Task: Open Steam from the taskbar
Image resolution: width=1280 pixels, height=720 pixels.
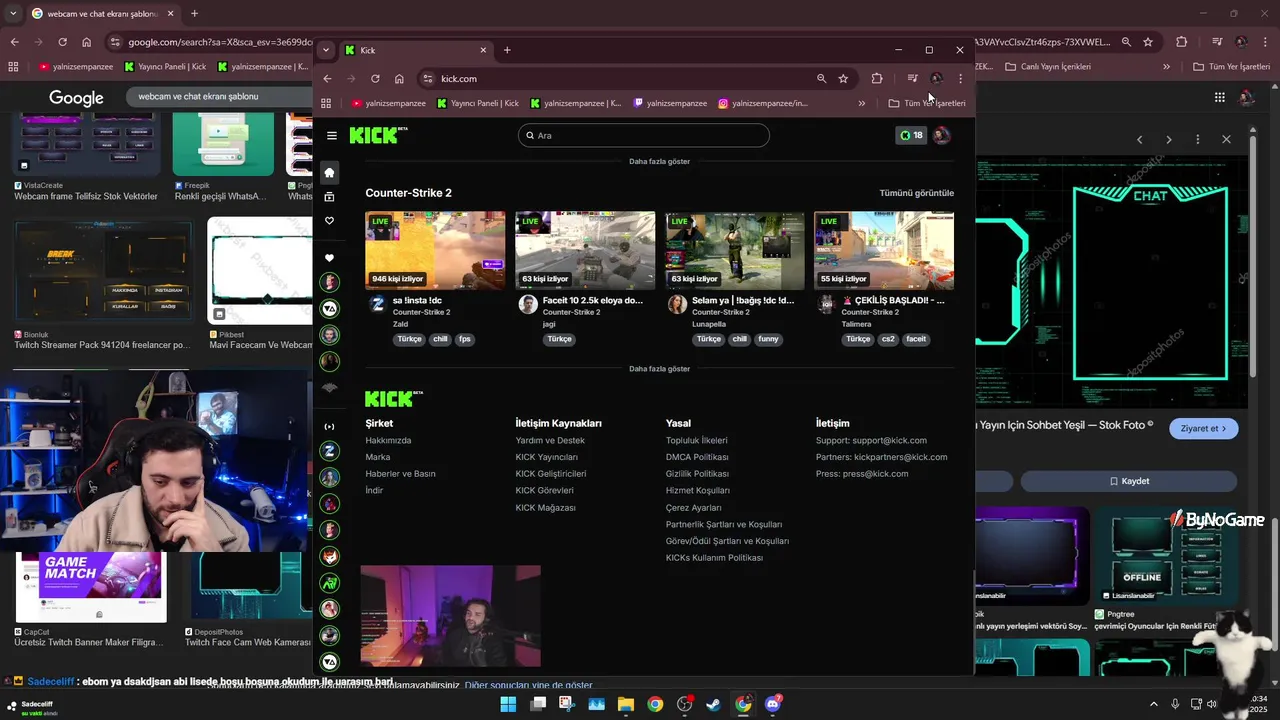Action: [713, 704]
